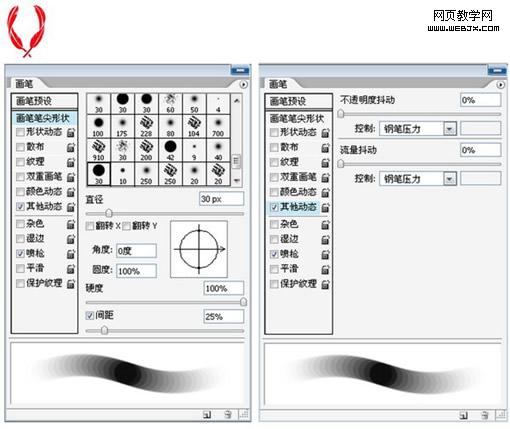Check the 翻转 Y flip checkbox

point(126,226)
